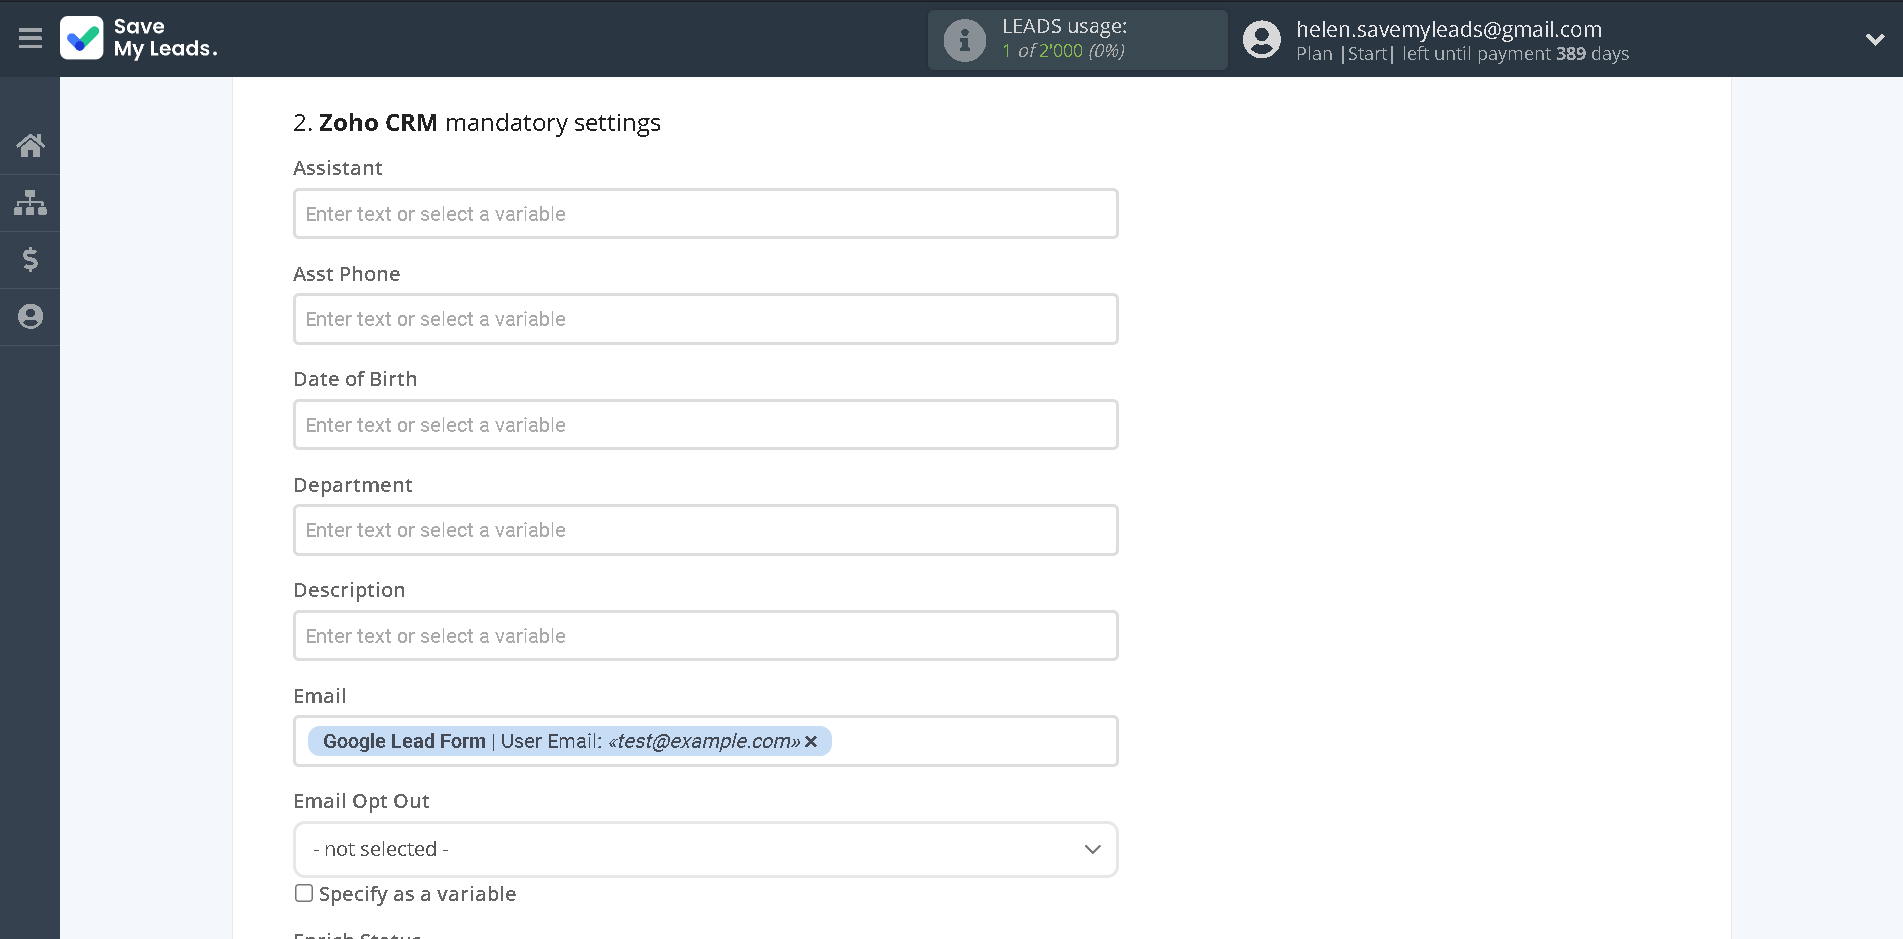Open the profile icon in sidebar

tap(30, 317)
